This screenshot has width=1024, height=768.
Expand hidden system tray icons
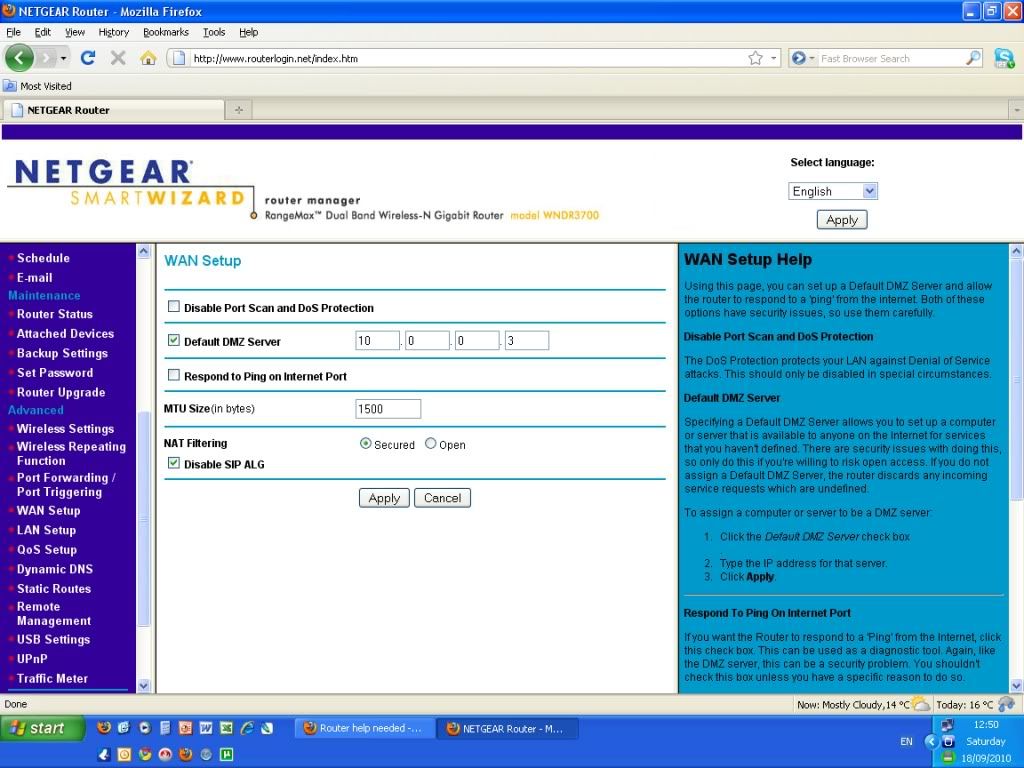(931, 741)
